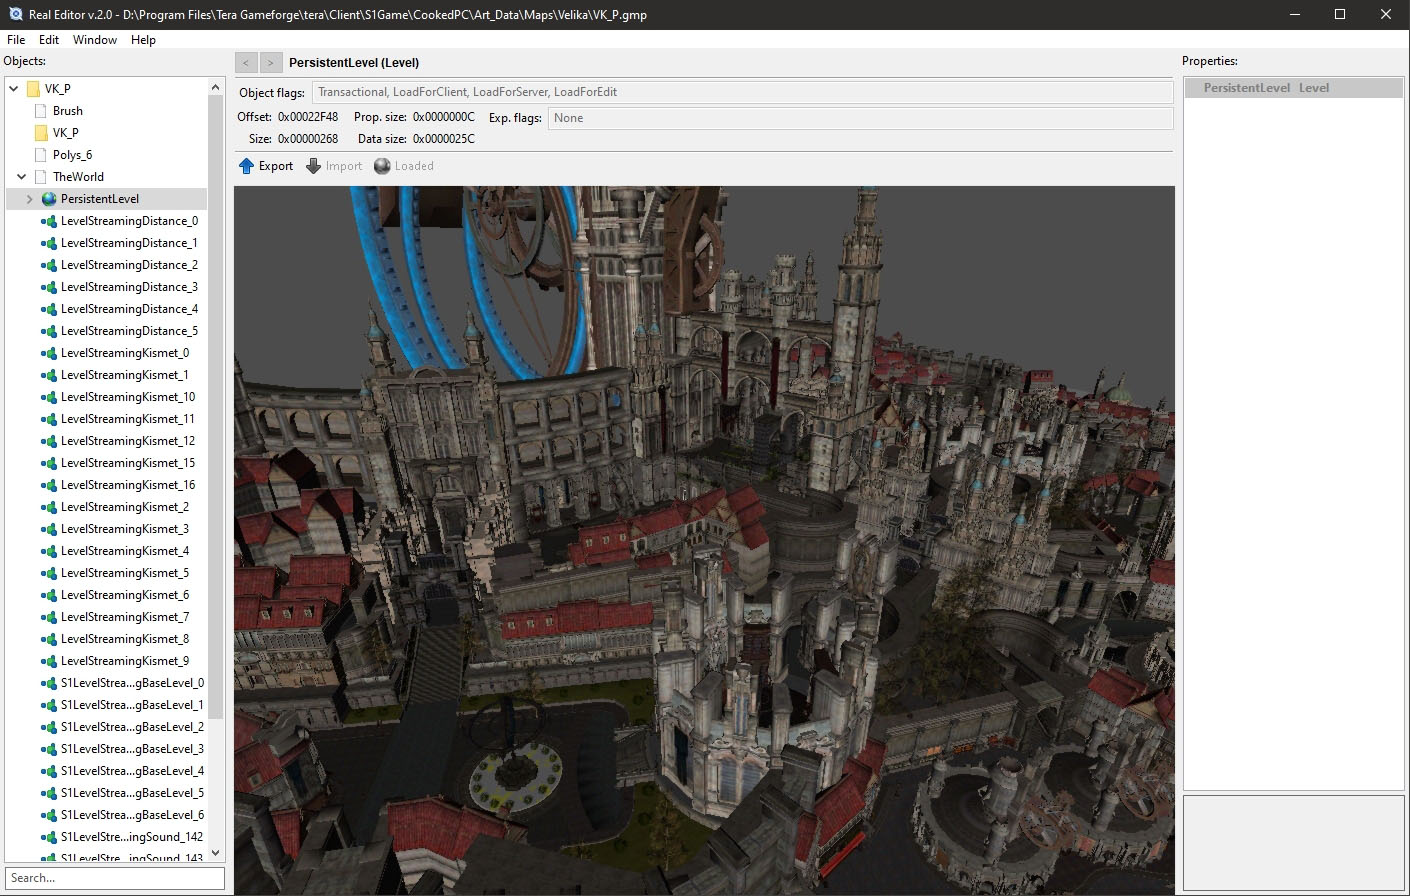Click the objects tree scroll up arrow

pos(216,88)
